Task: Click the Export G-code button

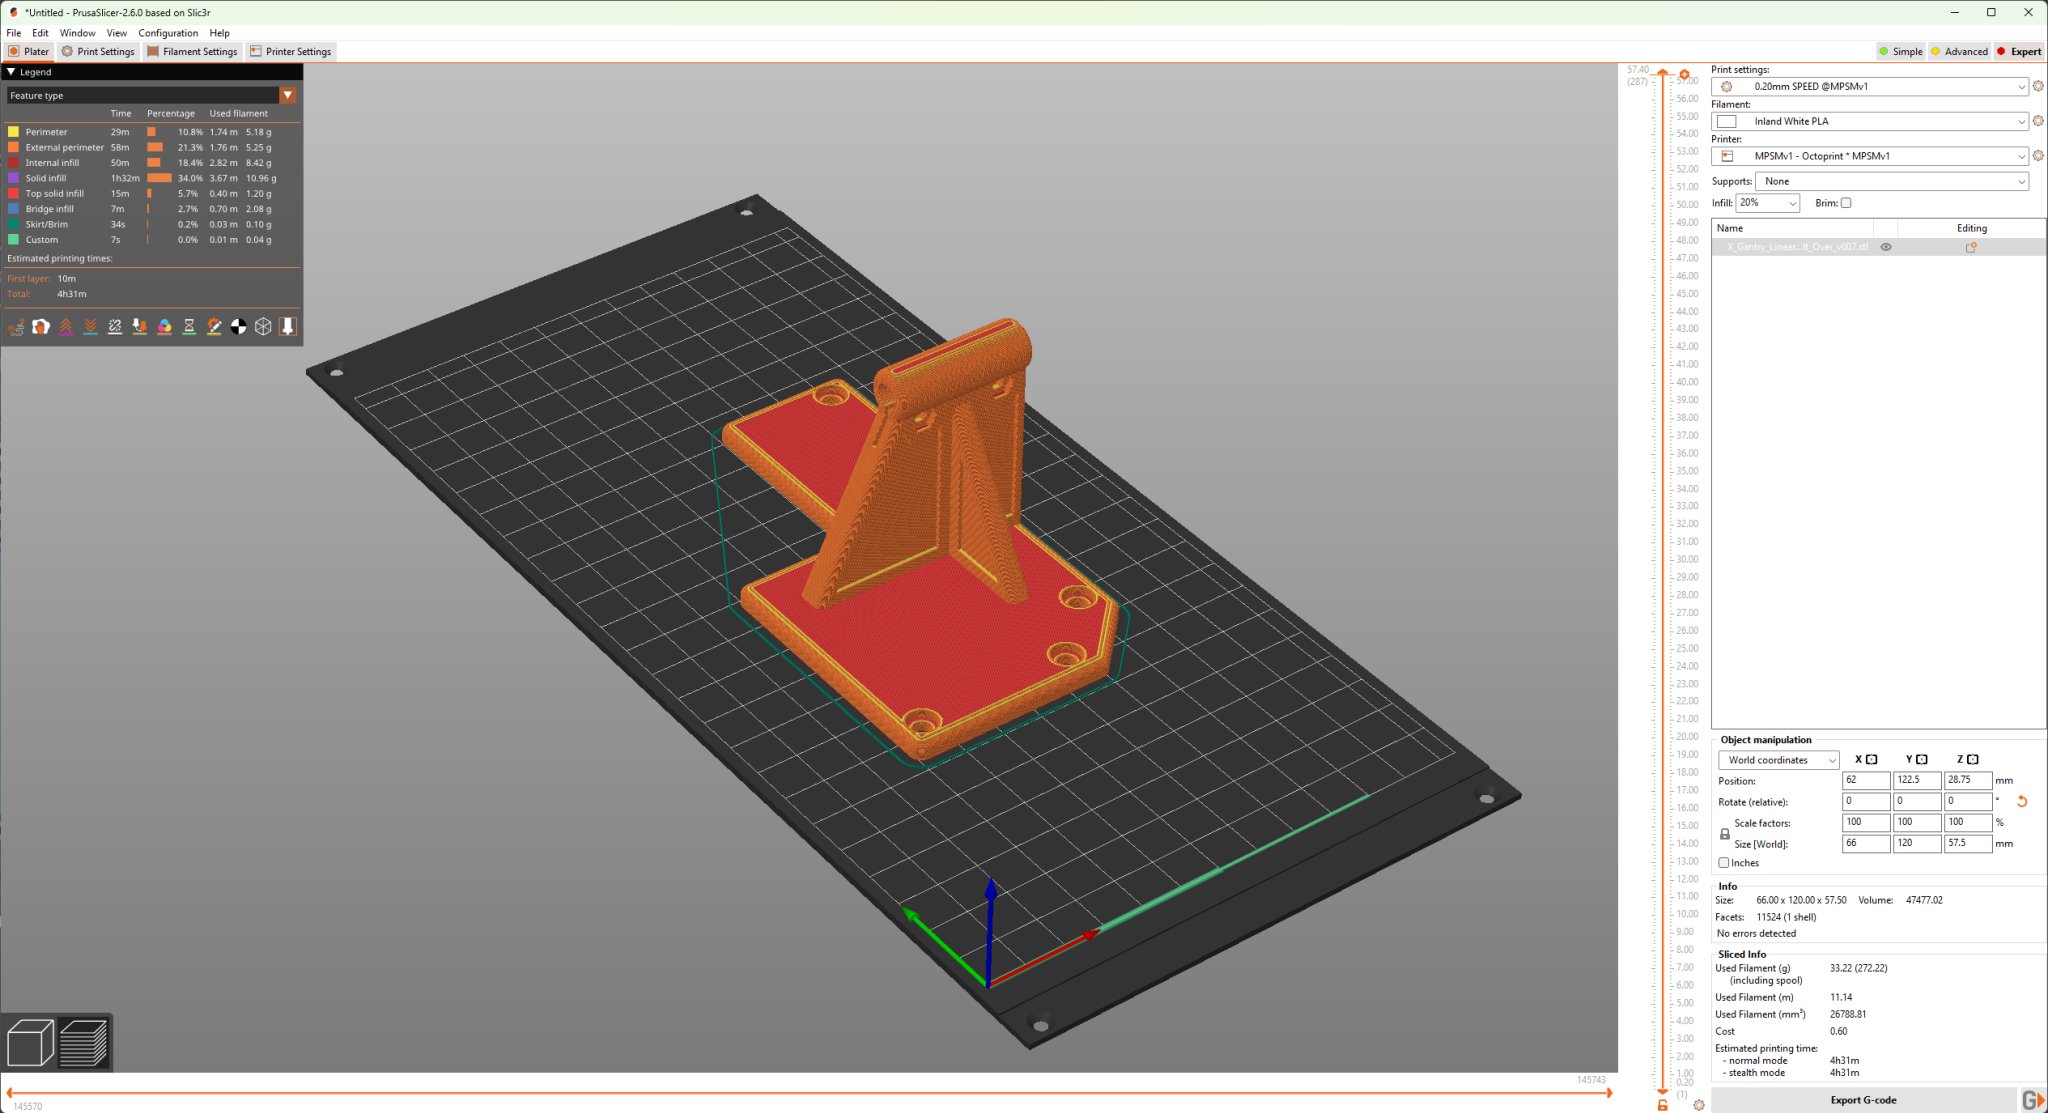Action: [1862, 1099]
